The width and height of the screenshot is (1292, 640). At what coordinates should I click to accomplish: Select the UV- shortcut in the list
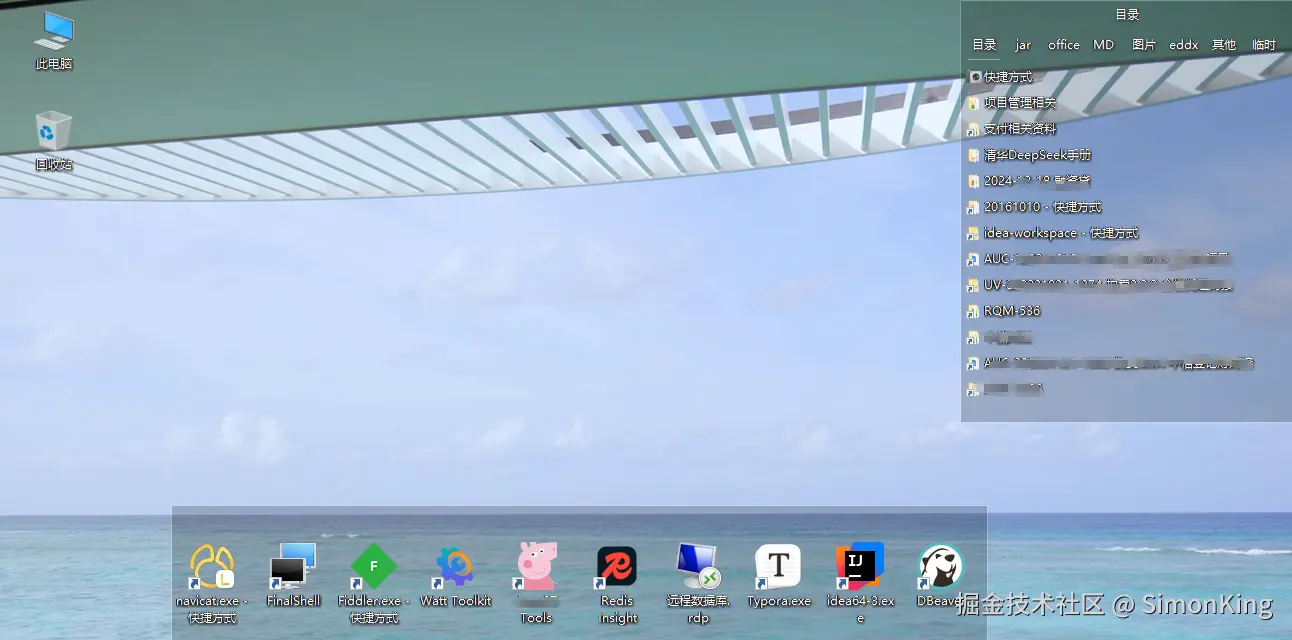pyautogui.click(x=1100, y=285)
